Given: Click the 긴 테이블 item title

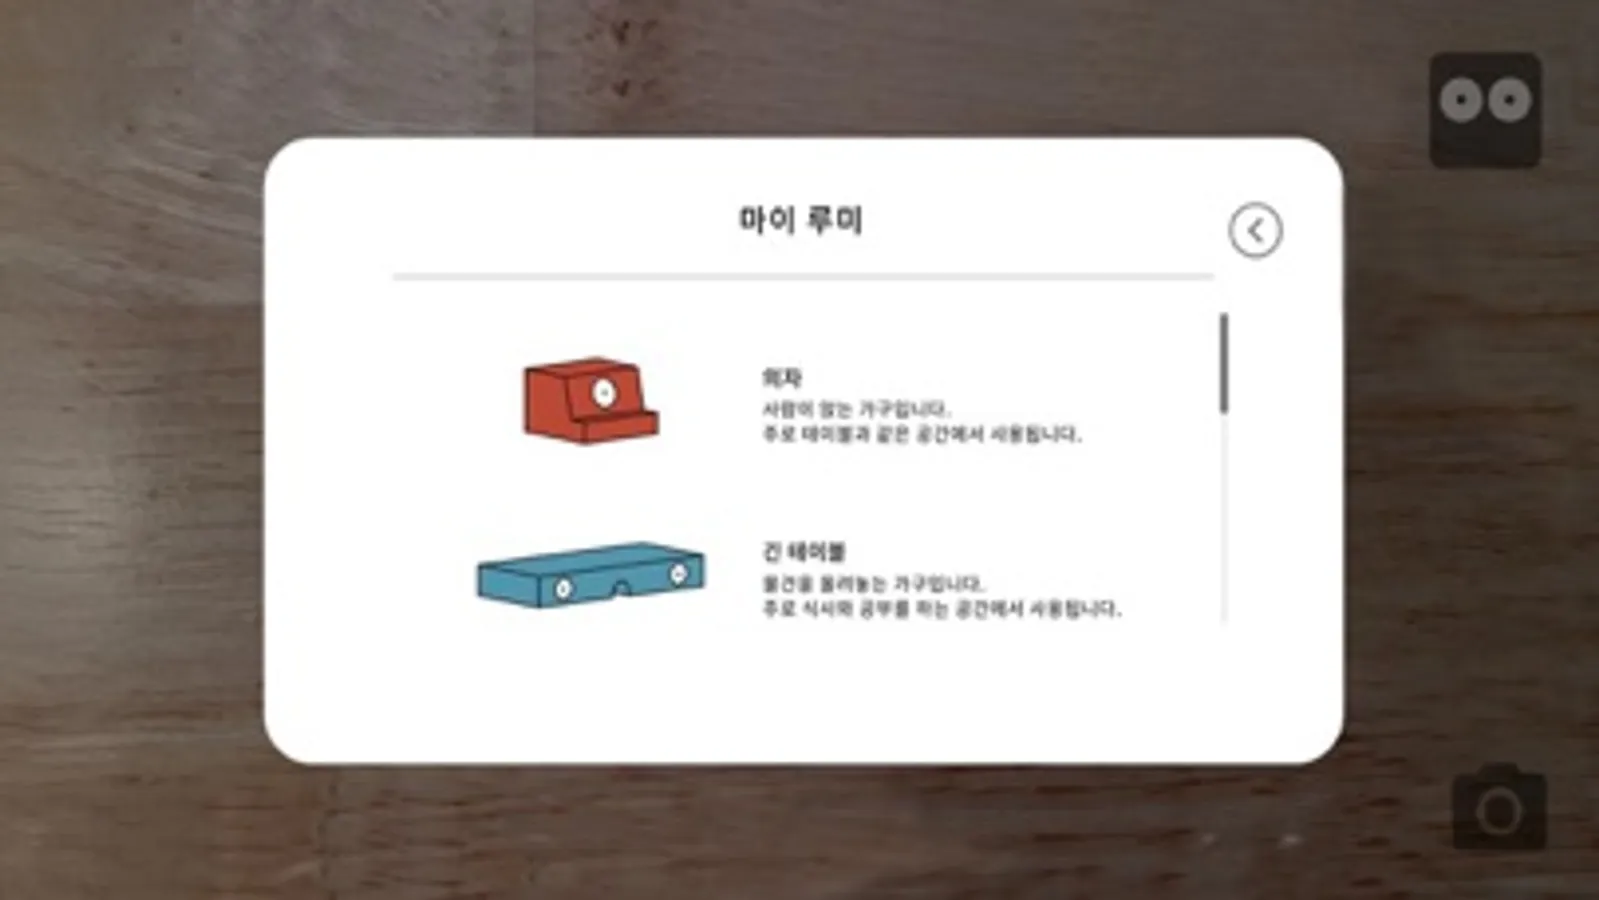Looking at the screenshot, I should [x=804, y=551].
